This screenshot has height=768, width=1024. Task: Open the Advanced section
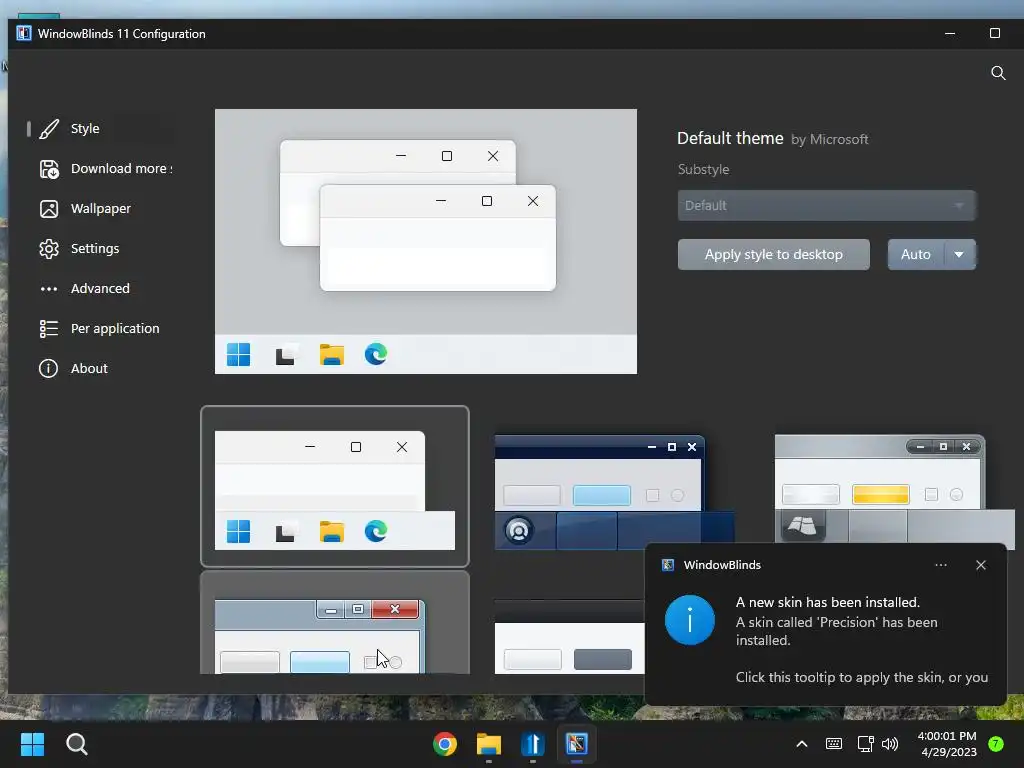pyautogui.click(x=100, y=288)
